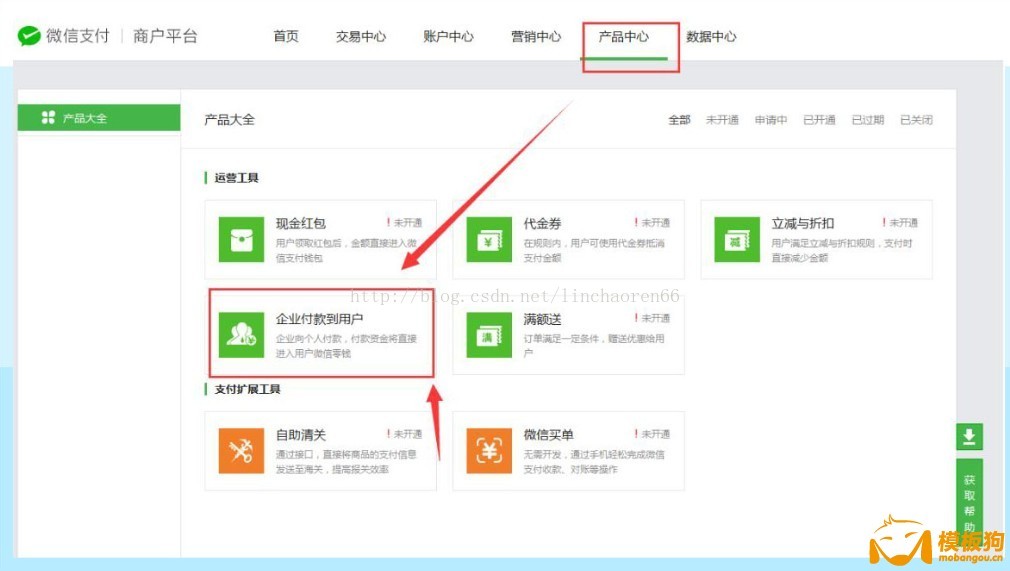Click the 商户平台 header text
The image size is (1010, 571).
[x=165, y=36]
